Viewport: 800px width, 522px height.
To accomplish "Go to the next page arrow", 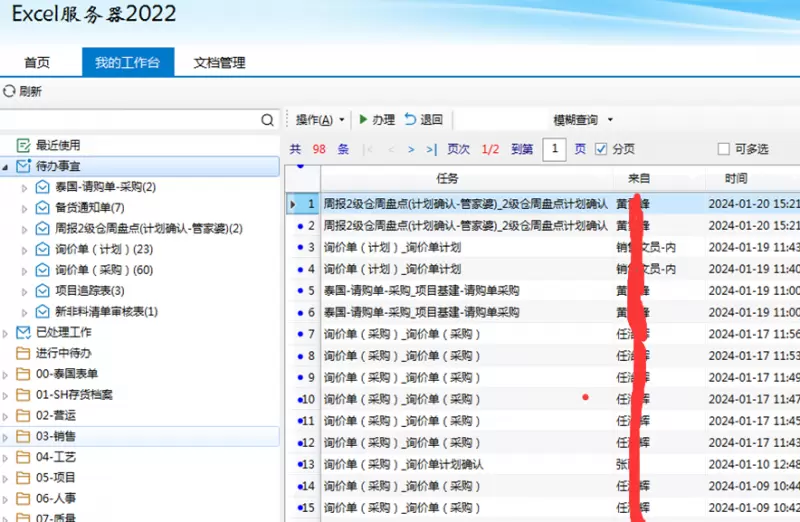I will click(x=411, y=149).
